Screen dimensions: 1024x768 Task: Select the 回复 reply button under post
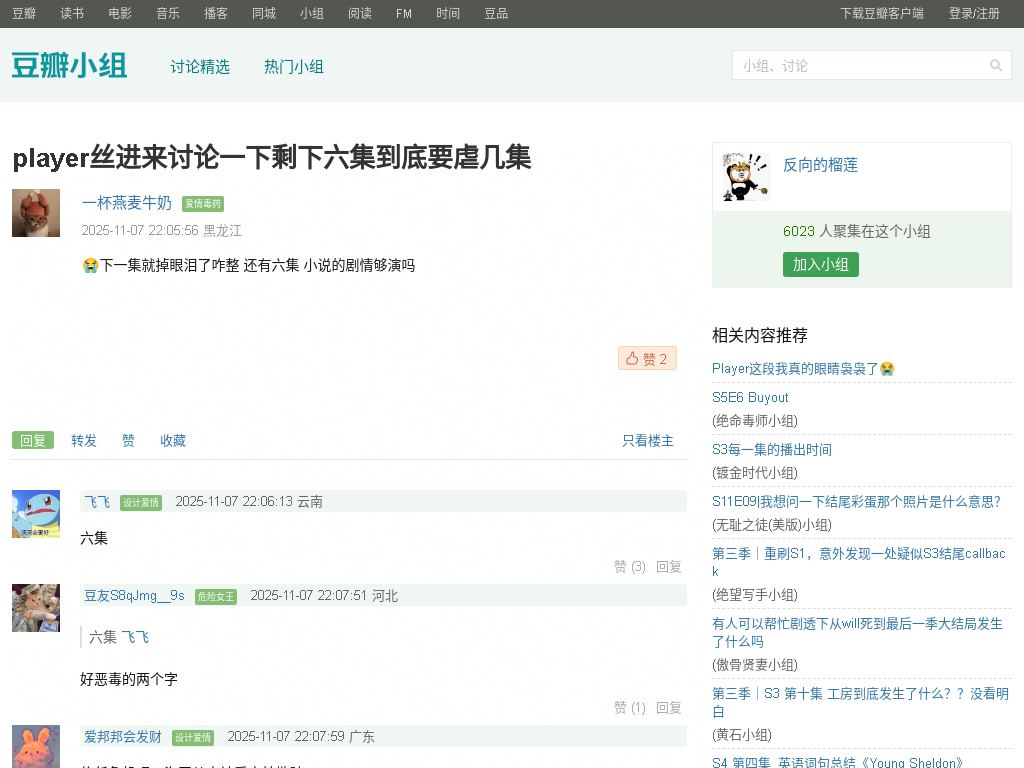(x=33, y=441)
